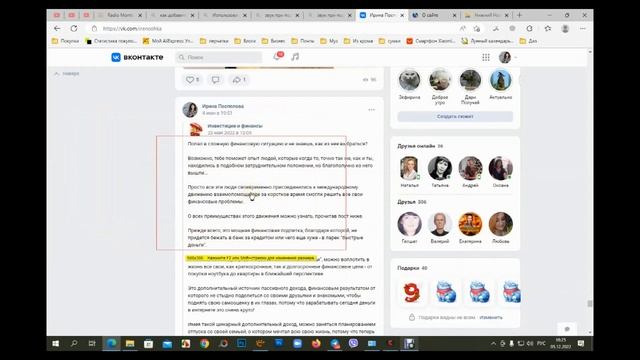
Task: Reload the page with refresh icon
Action: point(74,29)
